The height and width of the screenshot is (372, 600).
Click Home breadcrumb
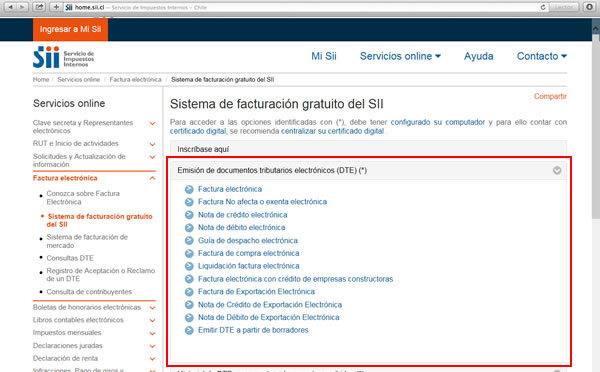point(41,80)
